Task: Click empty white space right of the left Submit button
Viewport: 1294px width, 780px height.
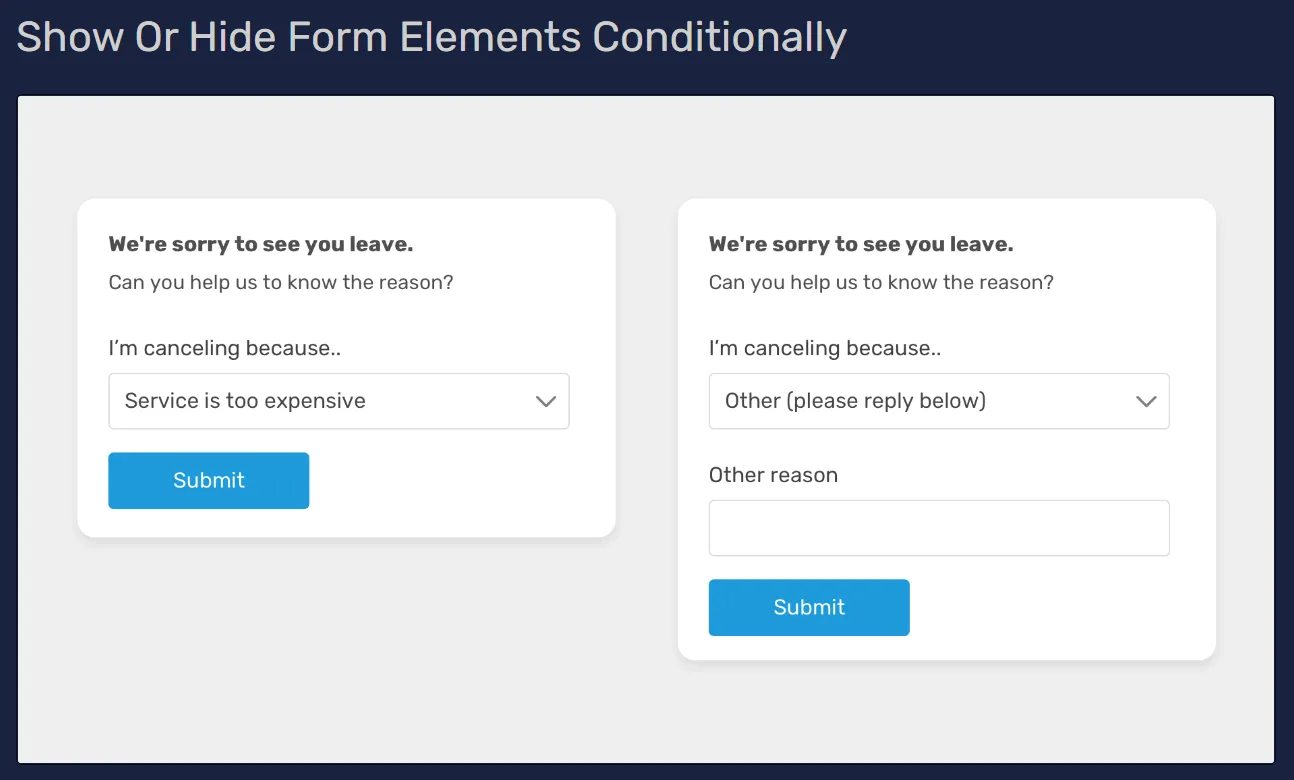Action: 450,481
